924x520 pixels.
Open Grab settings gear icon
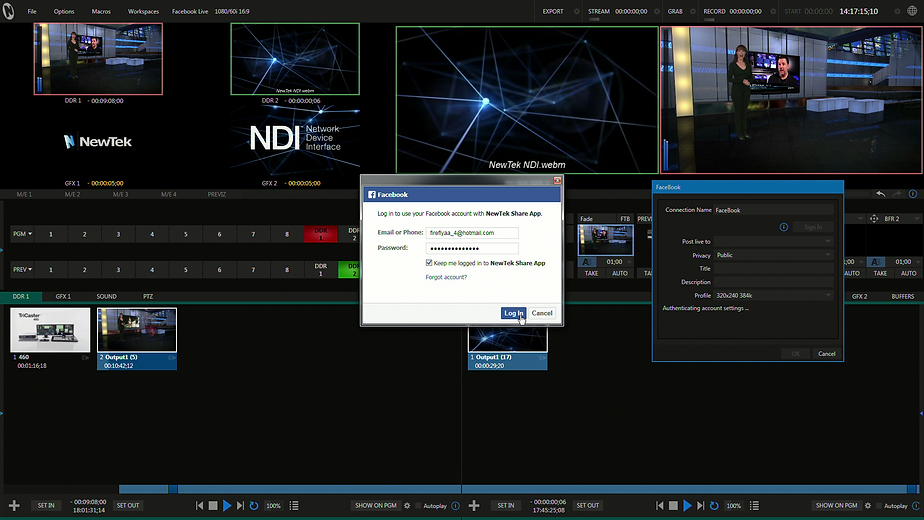point(692,11)
